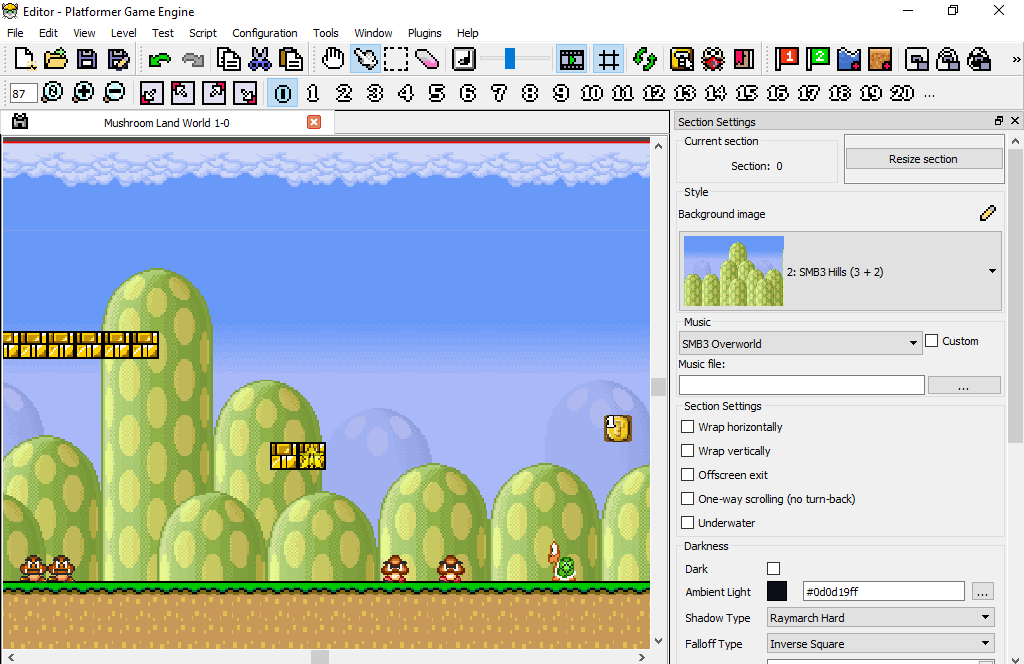
Task: Select the pointing-hand selection tool
Action: [x=365, y=59]
